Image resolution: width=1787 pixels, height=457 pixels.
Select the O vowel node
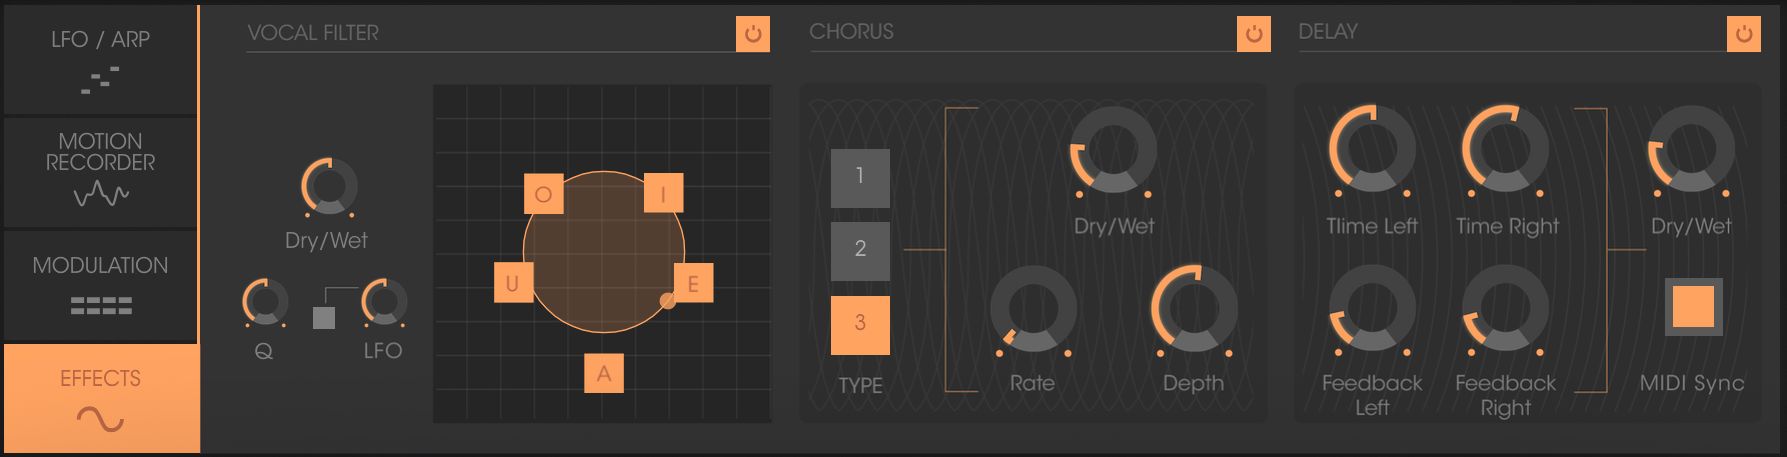543,194
